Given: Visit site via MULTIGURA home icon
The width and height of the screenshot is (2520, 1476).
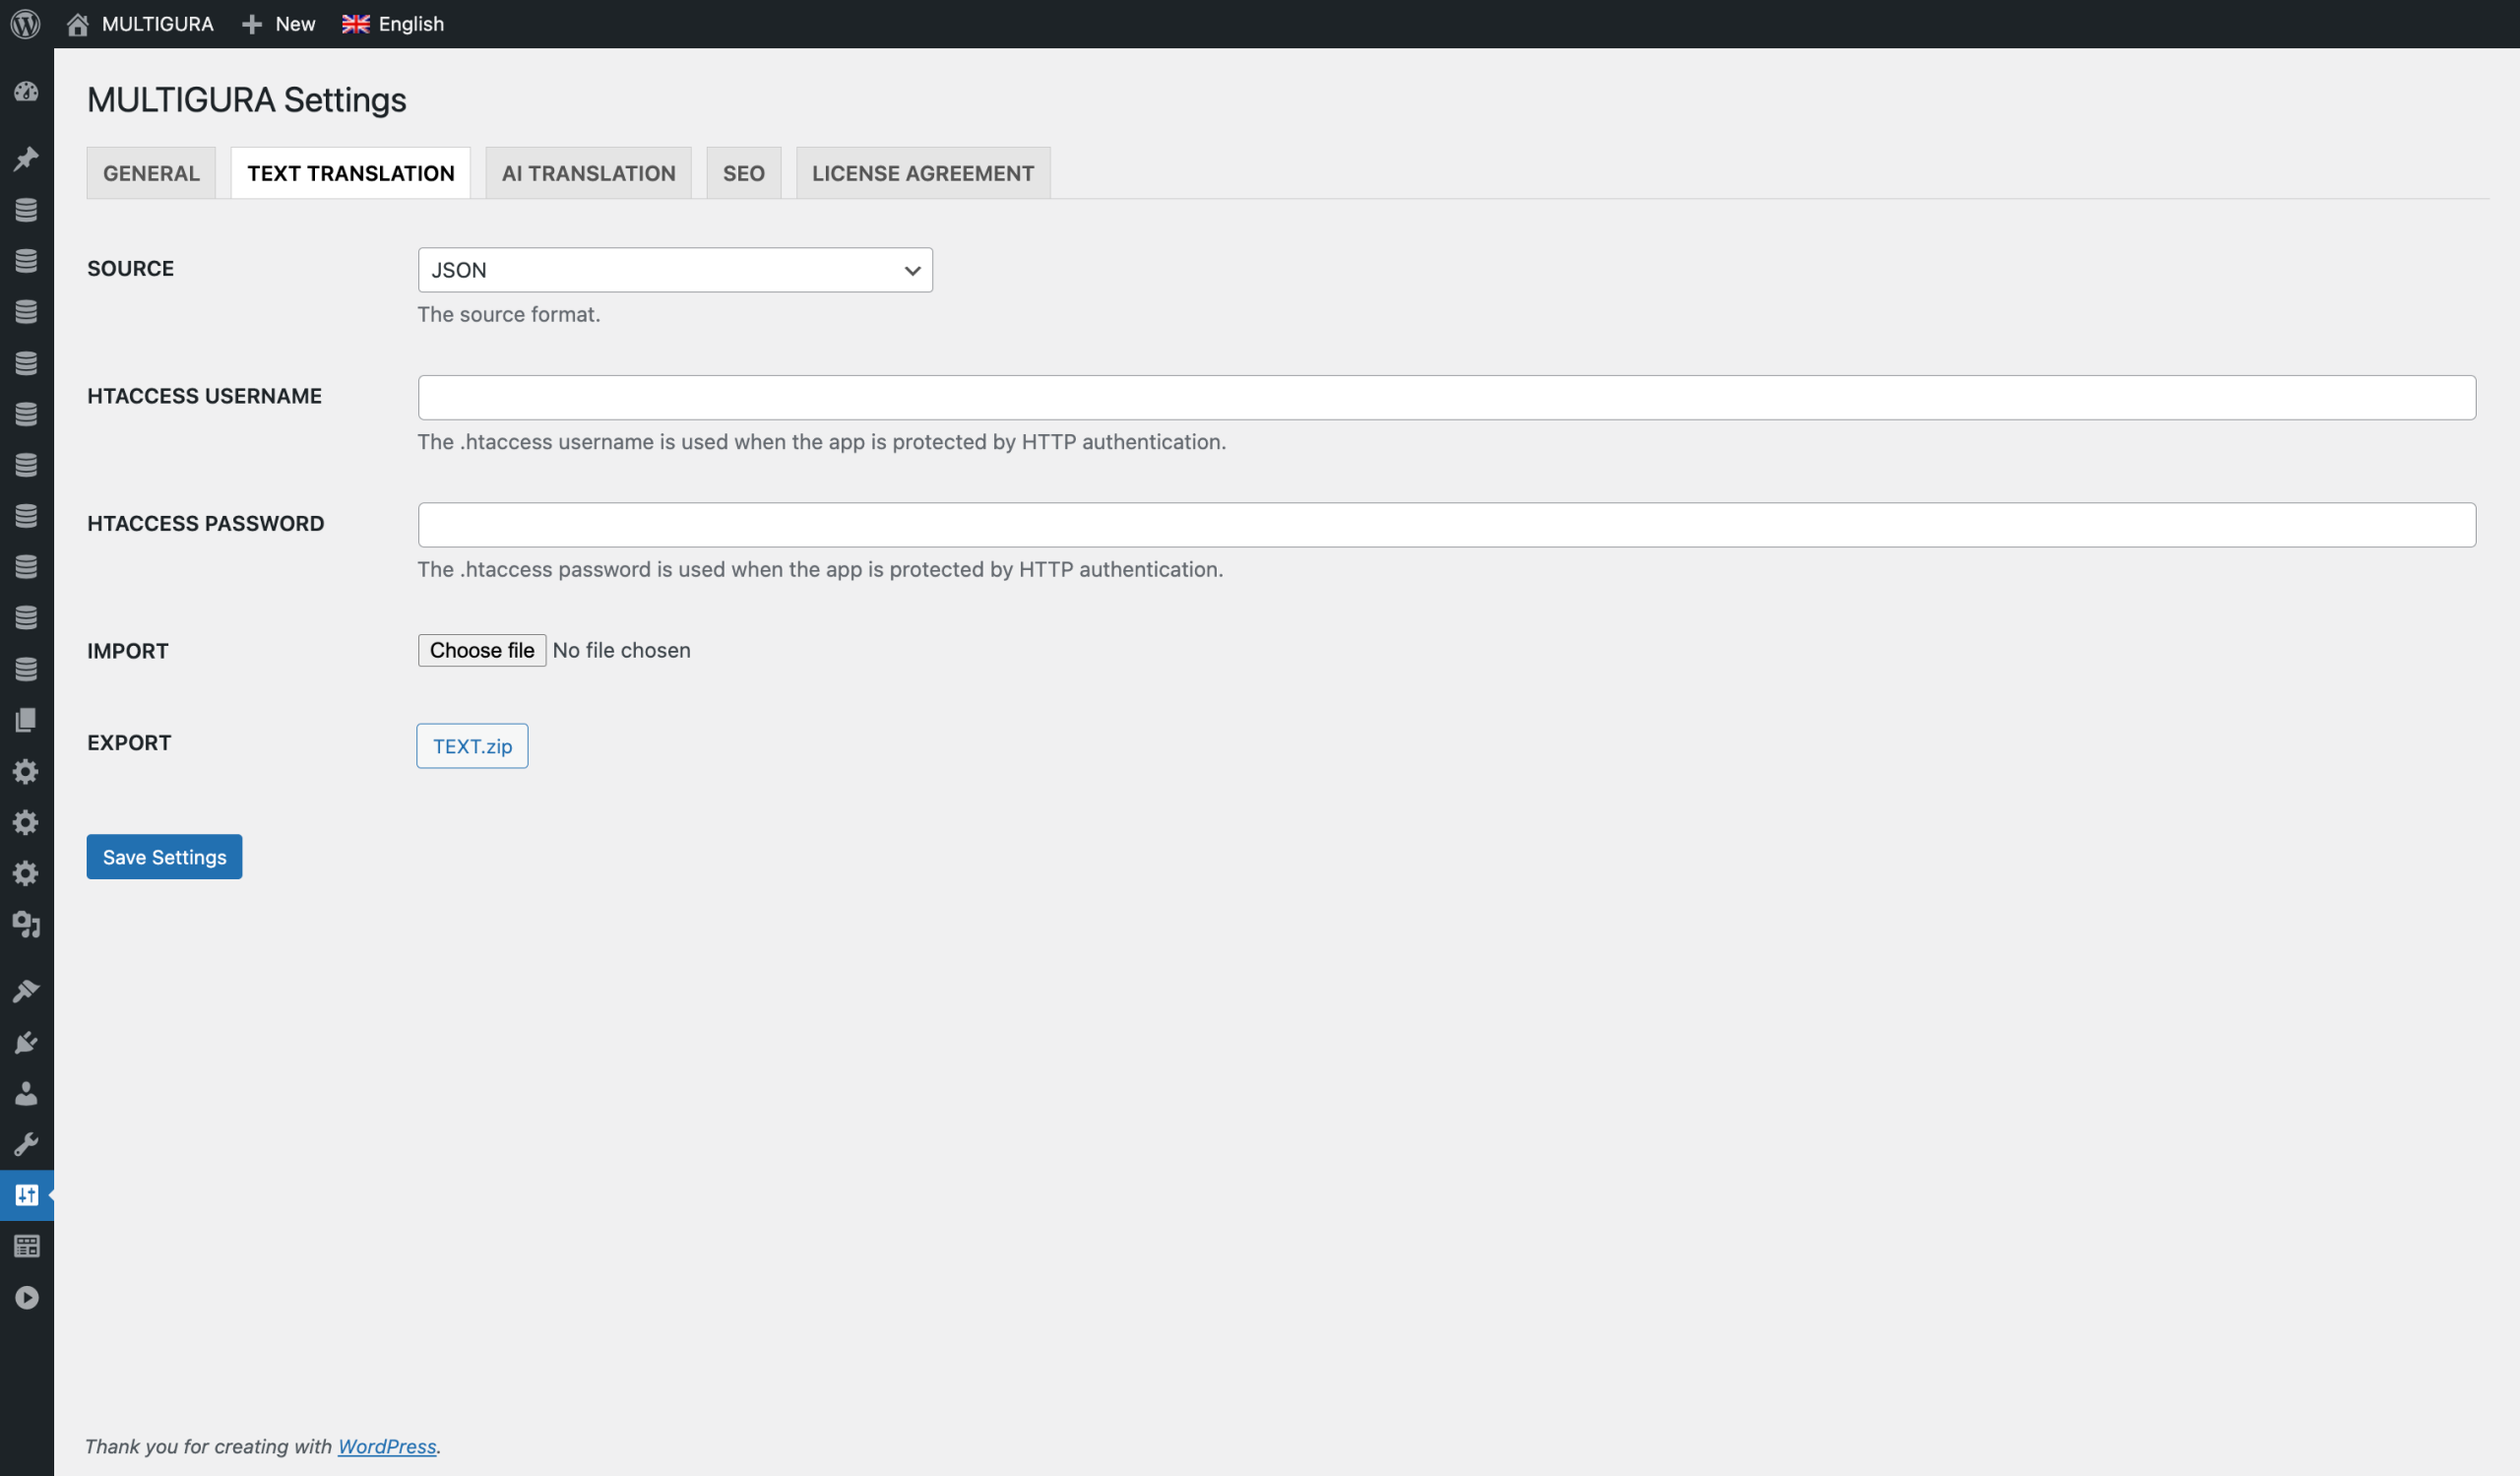Looking at the screenshot, I should pos(78,24).
